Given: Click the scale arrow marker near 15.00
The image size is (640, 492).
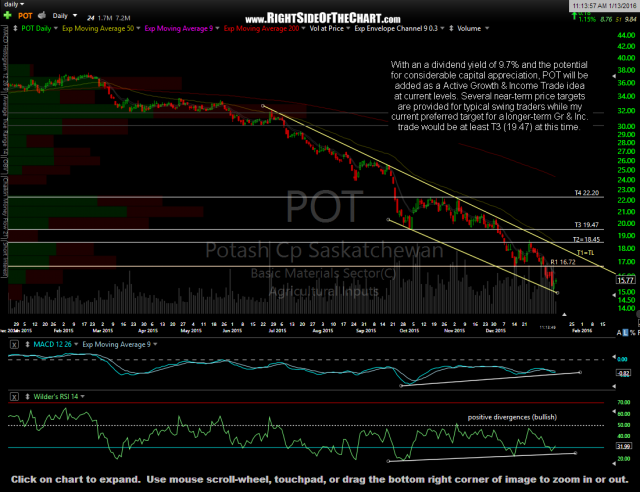Looking at the screenshot, I should tap(614, 294).
